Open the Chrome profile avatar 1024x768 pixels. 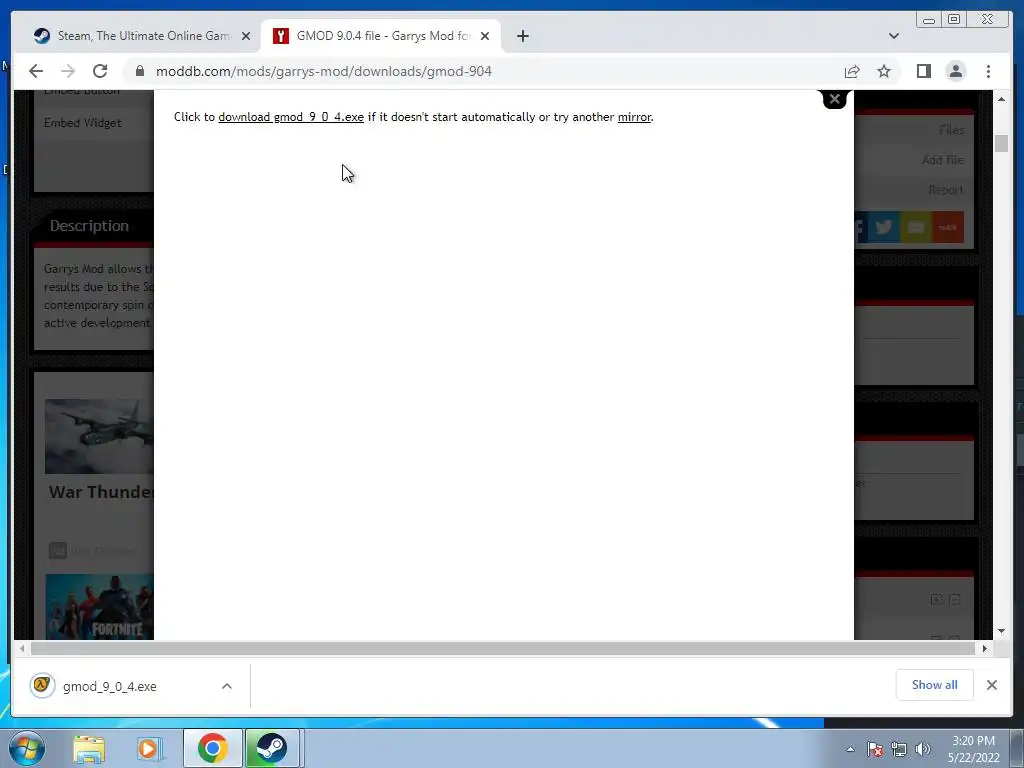955,71
